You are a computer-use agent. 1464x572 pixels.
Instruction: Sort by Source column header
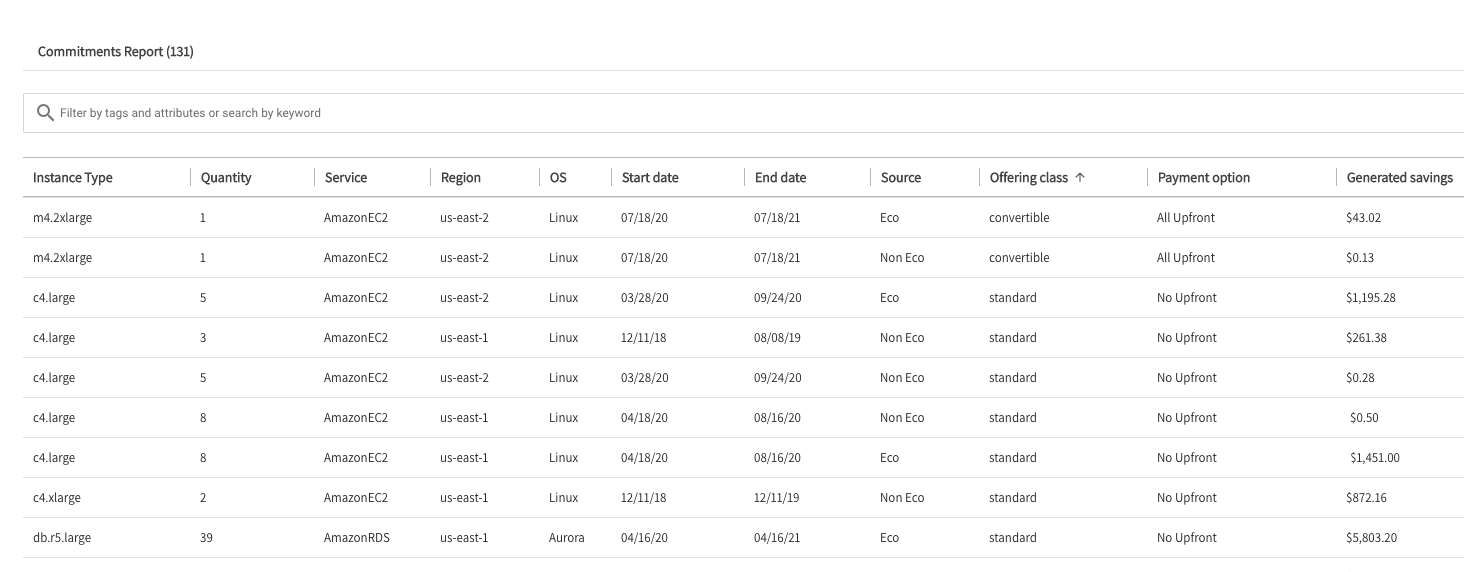point(901,178)
